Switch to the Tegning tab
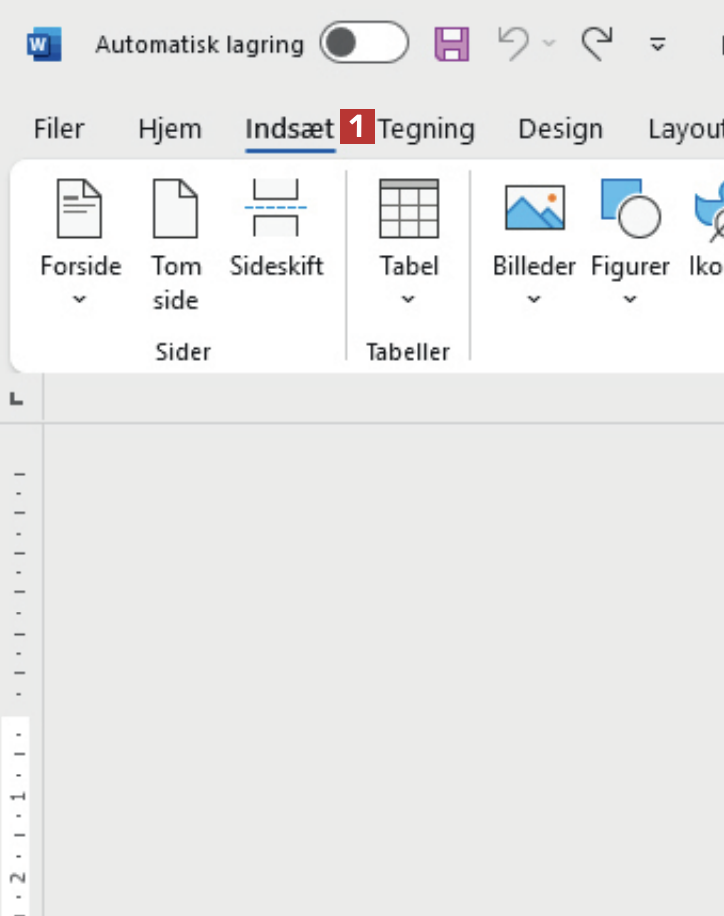 pos(426,129)
